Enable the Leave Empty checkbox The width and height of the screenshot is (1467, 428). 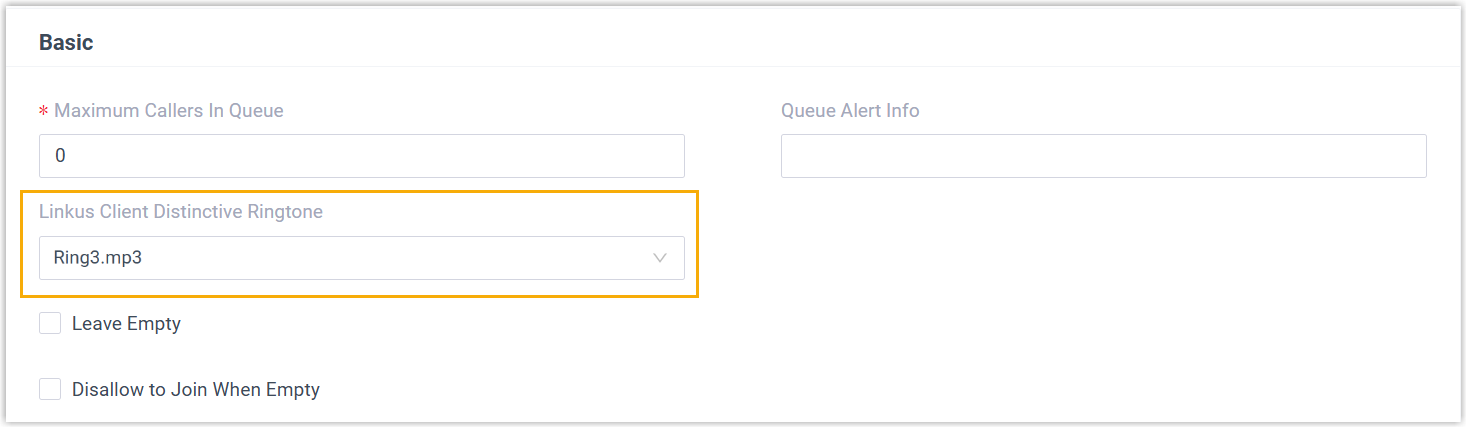pyautogui.click(x=50, y=323)
